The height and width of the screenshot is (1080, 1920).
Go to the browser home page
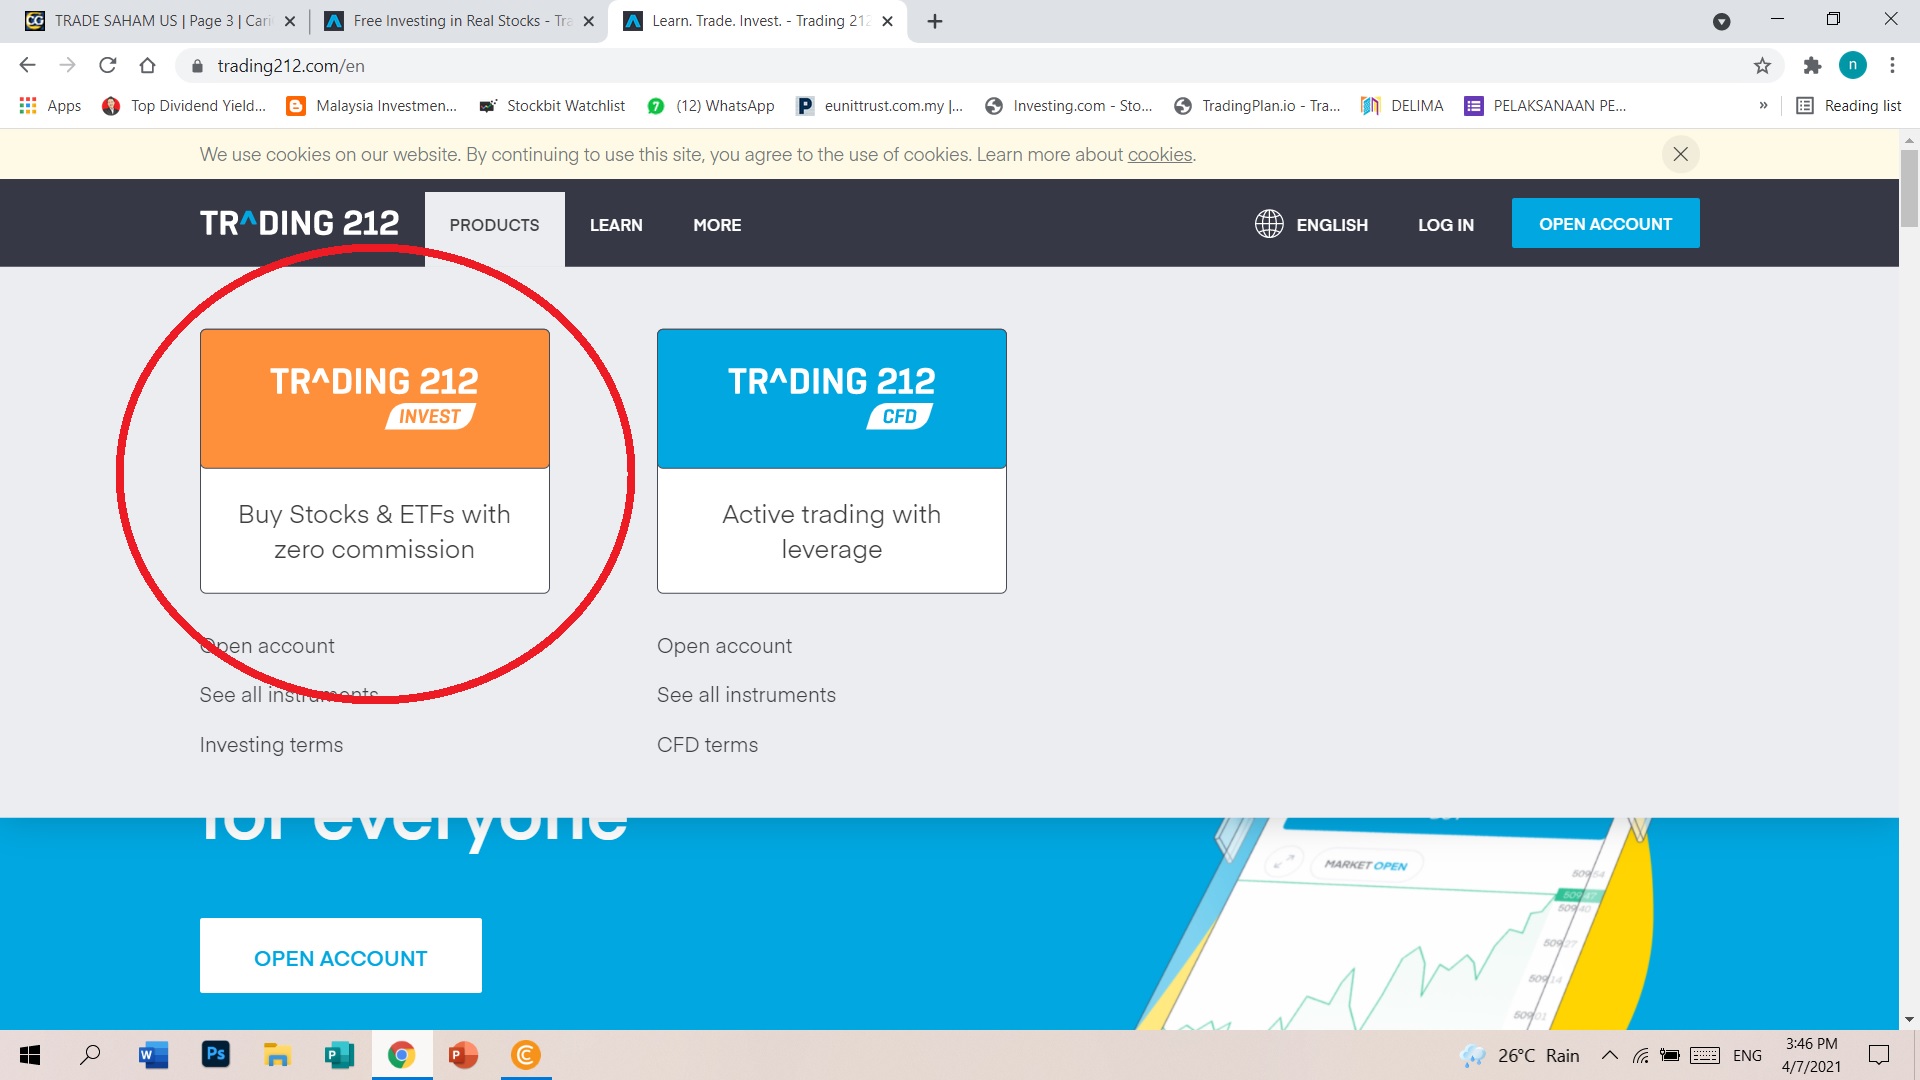point(147,66)
